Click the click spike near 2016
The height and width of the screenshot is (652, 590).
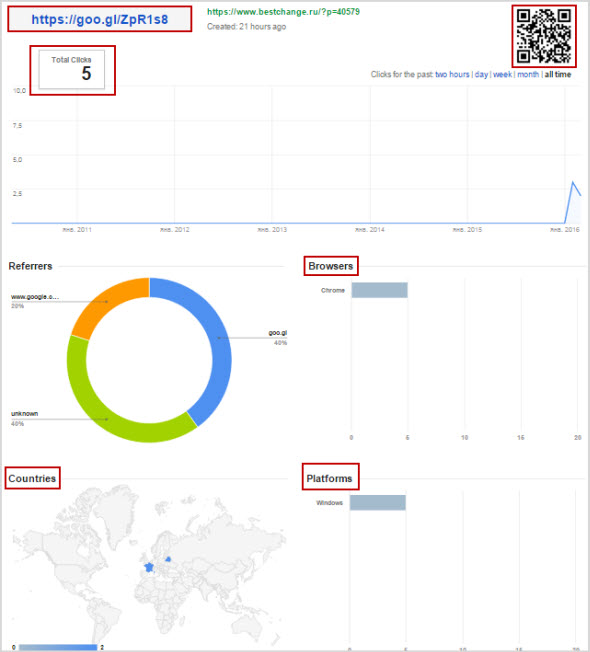[573, 183]
